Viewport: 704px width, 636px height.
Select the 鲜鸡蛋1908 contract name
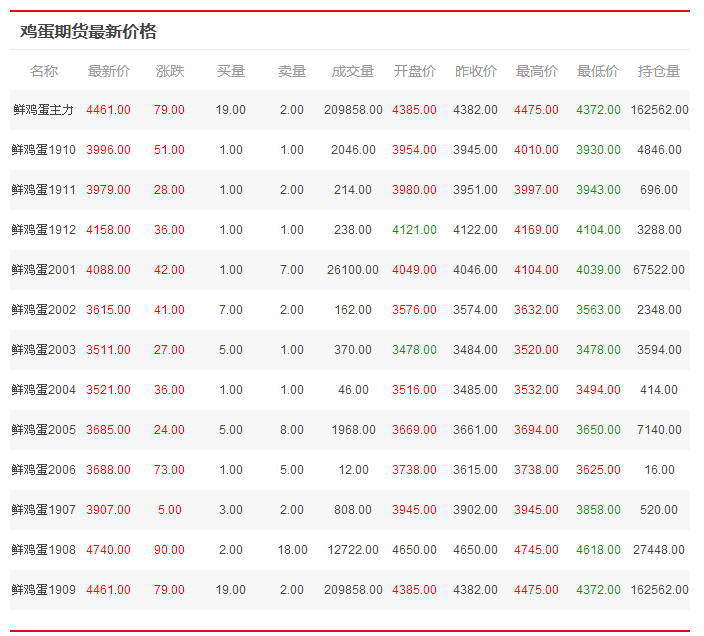(43, 550)
